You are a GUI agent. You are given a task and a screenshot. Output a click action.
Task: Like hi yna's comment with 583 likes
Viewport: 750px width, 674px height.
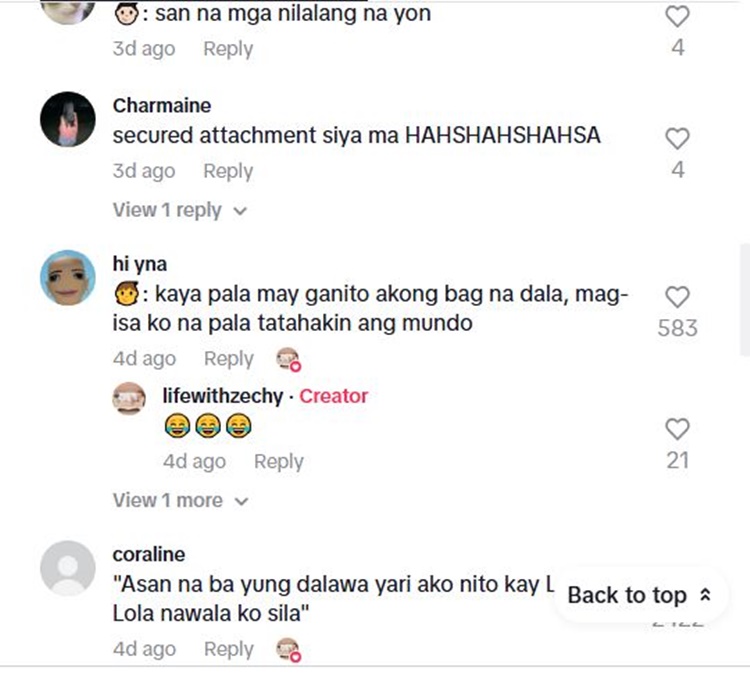677,298
